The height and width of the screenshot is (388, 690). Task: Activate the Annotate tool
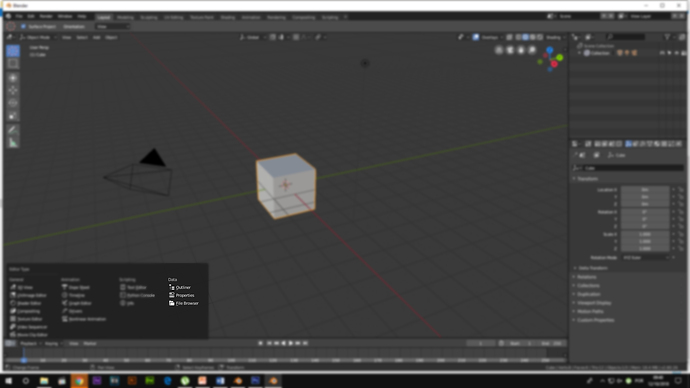(x=13, y=130)
